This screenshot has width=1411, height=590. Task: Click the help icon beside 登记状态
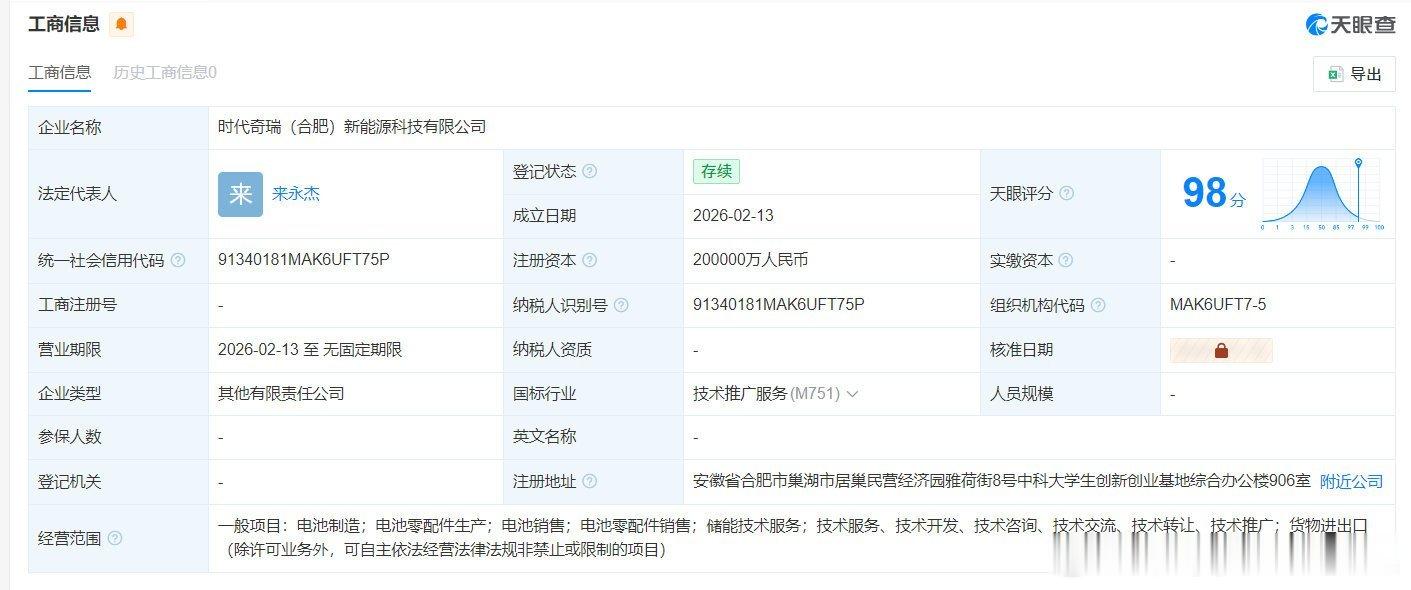(591, 171)
